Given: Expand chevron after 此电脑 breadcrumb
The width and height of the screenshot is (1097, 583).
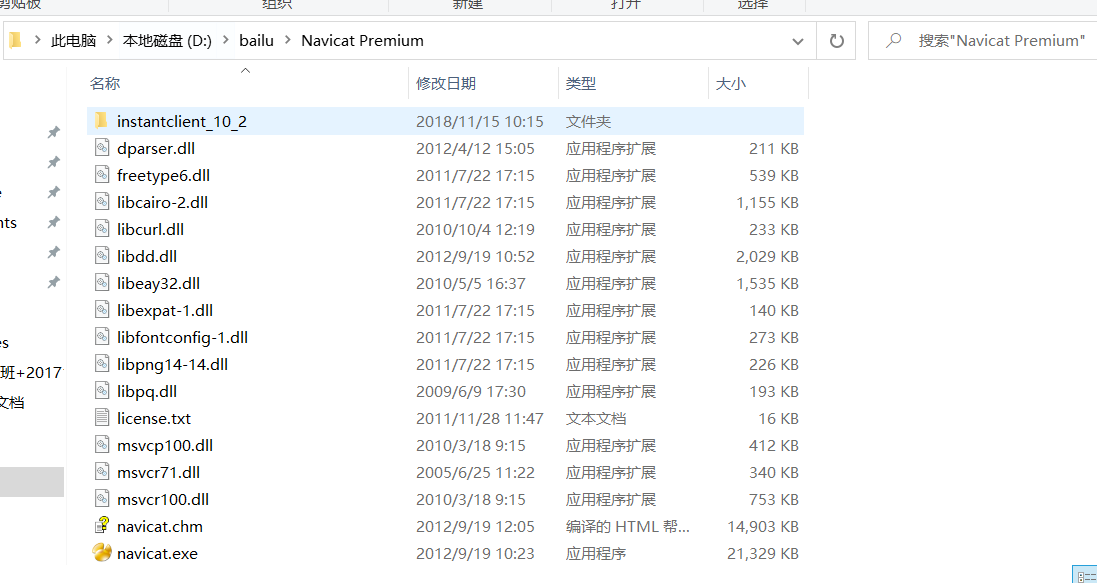Looking at the screenshot, I should 109,41.
